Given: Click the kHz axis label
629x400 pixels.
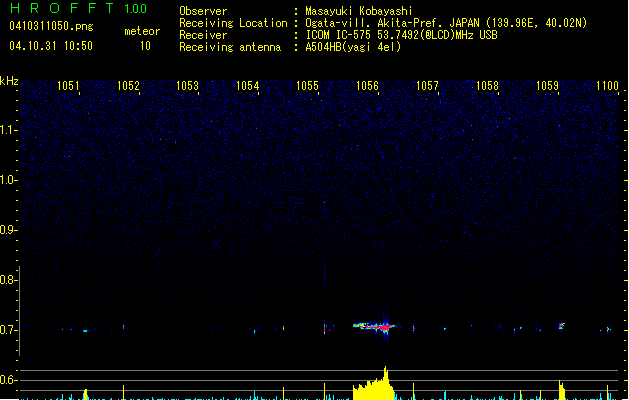Looking at the screenshot, I should pos(9,81).
